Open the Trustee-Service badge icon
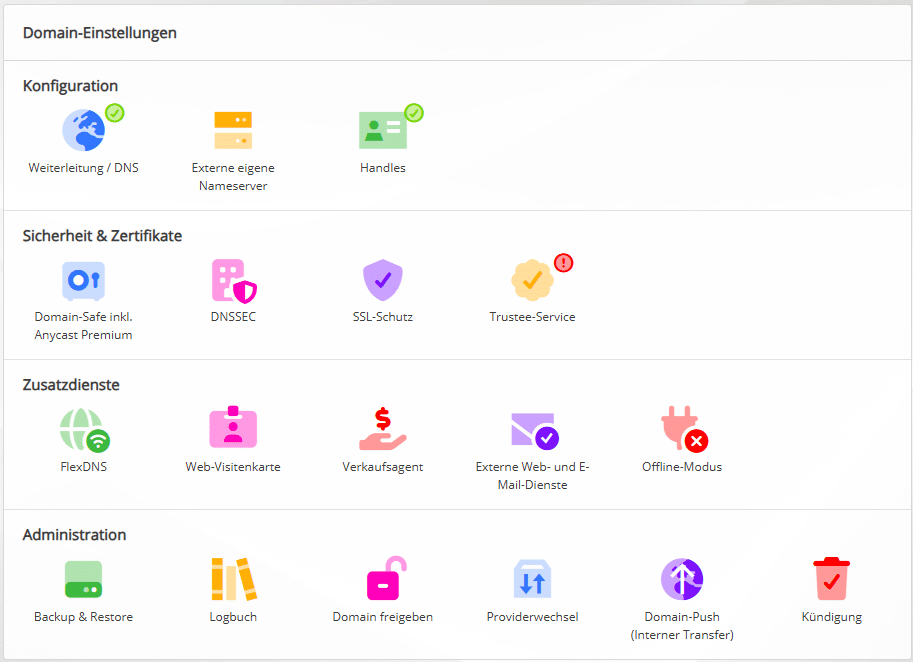 coord(532,280)
